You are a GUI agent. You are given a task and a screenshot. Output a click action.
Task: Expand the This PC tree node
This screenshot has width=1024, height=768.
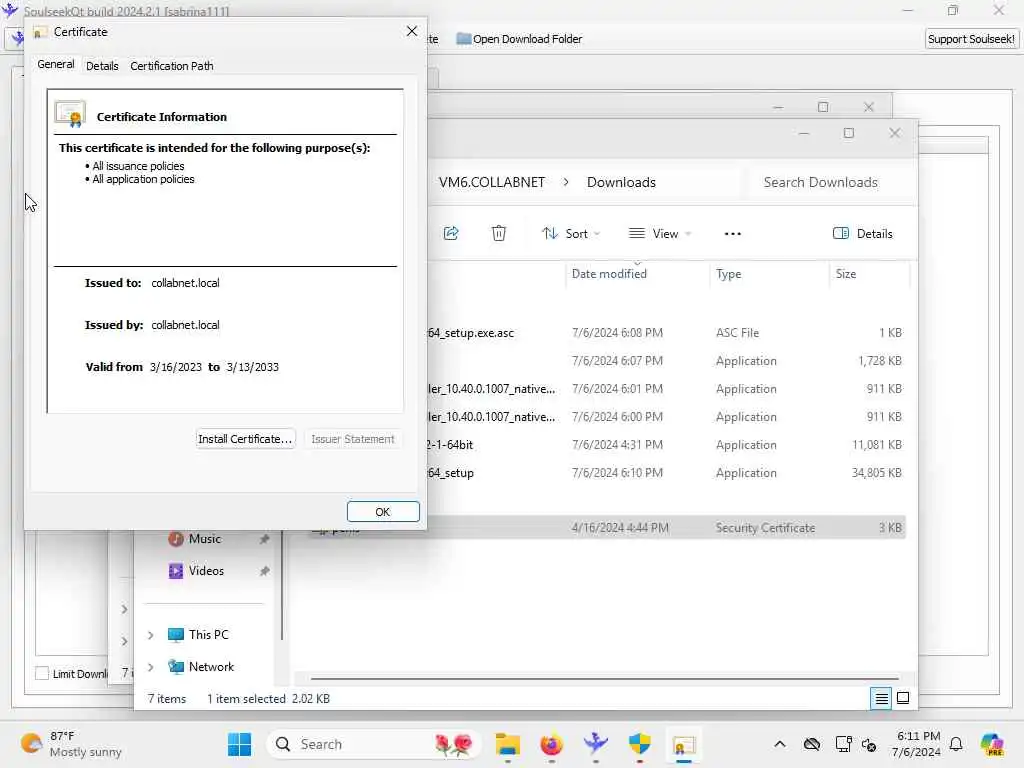point(151,635)
